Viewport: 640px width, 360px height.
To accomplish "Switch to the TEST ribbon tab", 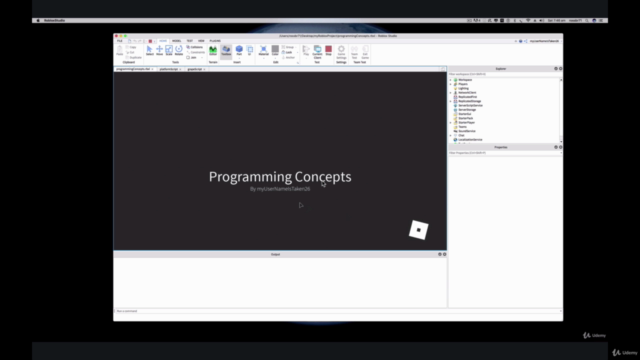I will (190, 41).
